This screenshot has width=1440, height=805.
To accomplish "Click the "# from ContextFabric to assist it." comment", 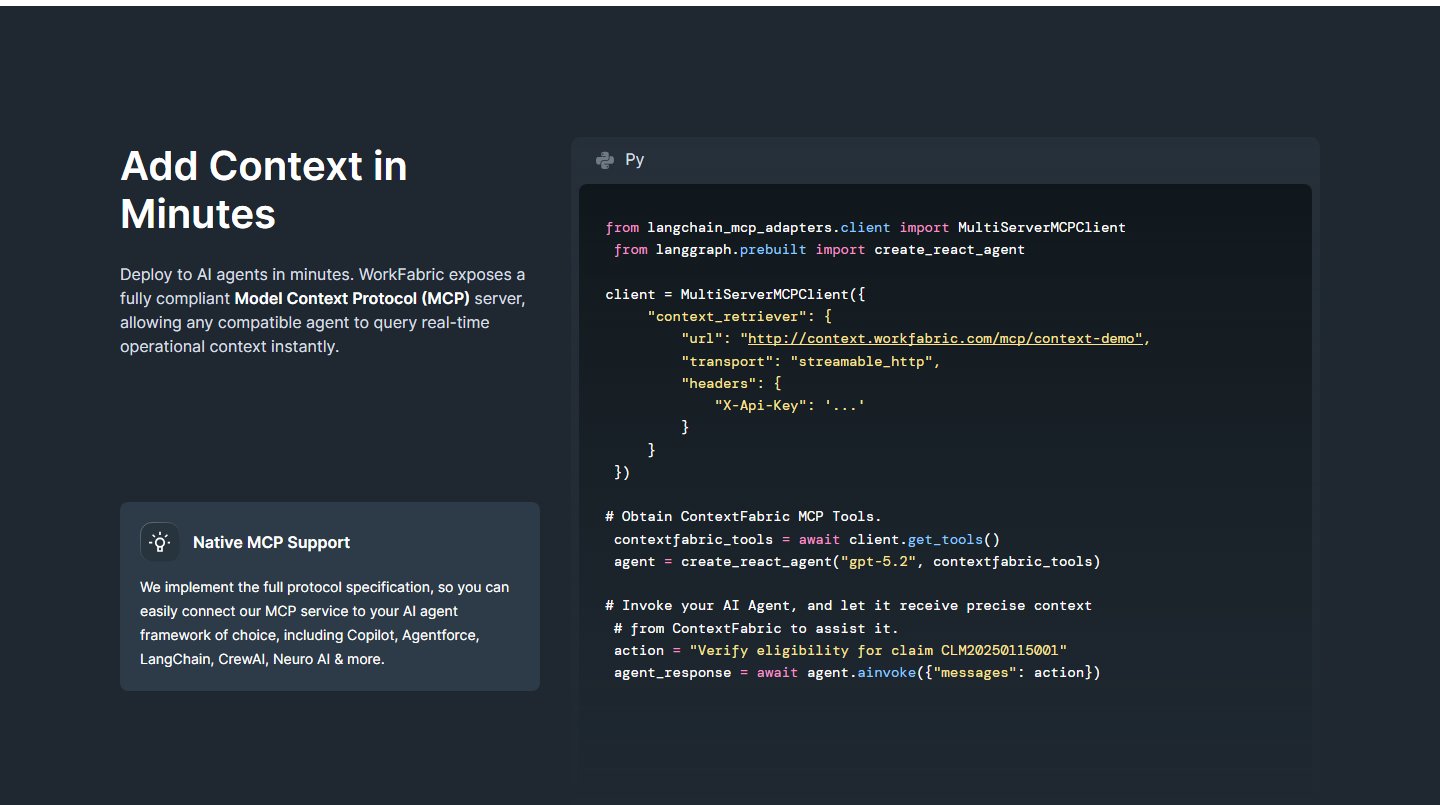I will pyautogui.click(x=756, y=628).
